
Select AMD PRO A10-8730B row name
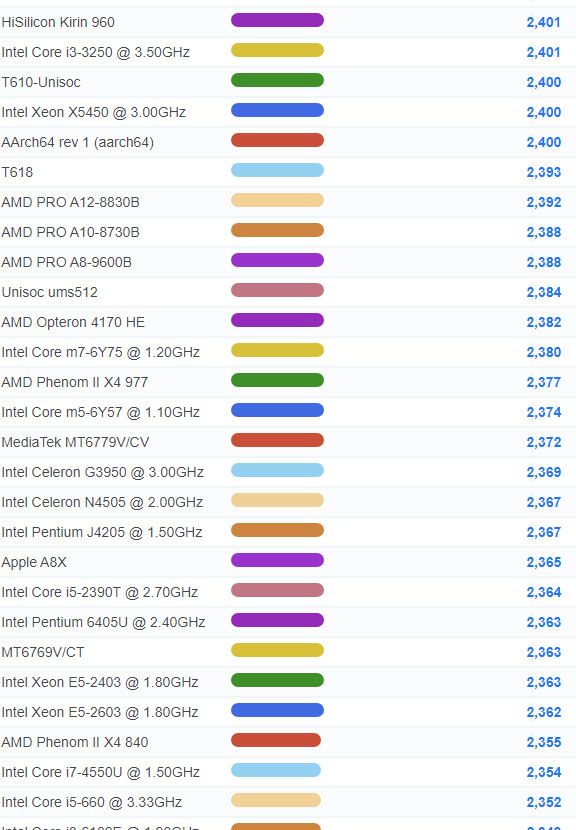(70, 232)
